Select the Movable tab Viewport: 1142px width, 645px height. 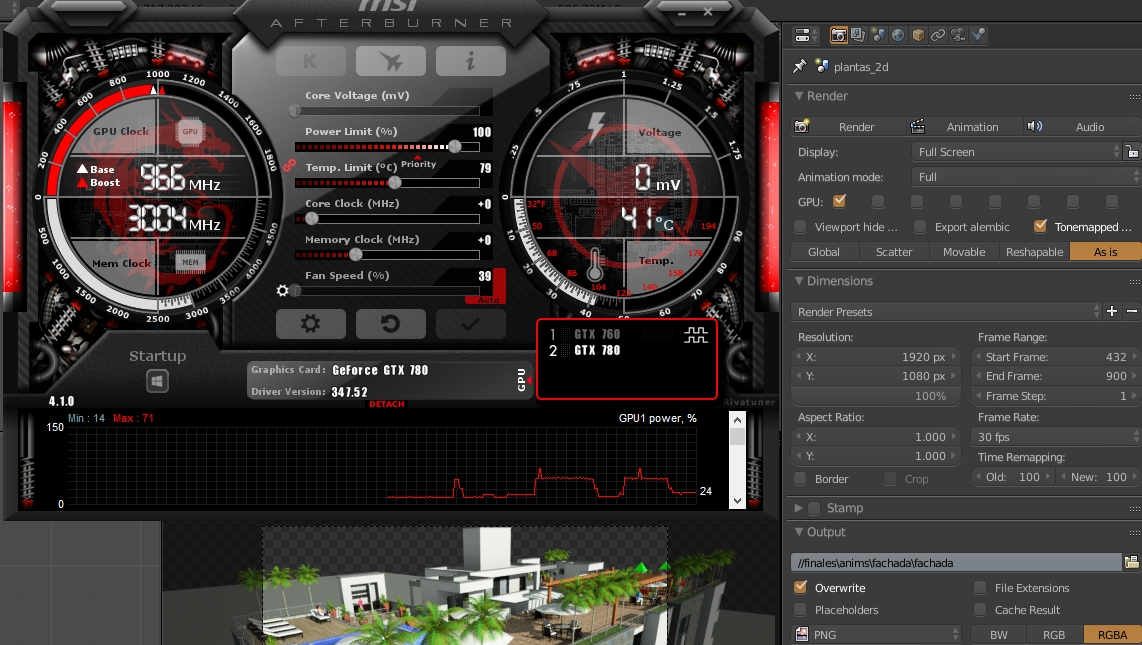click(x=964, y=251)
